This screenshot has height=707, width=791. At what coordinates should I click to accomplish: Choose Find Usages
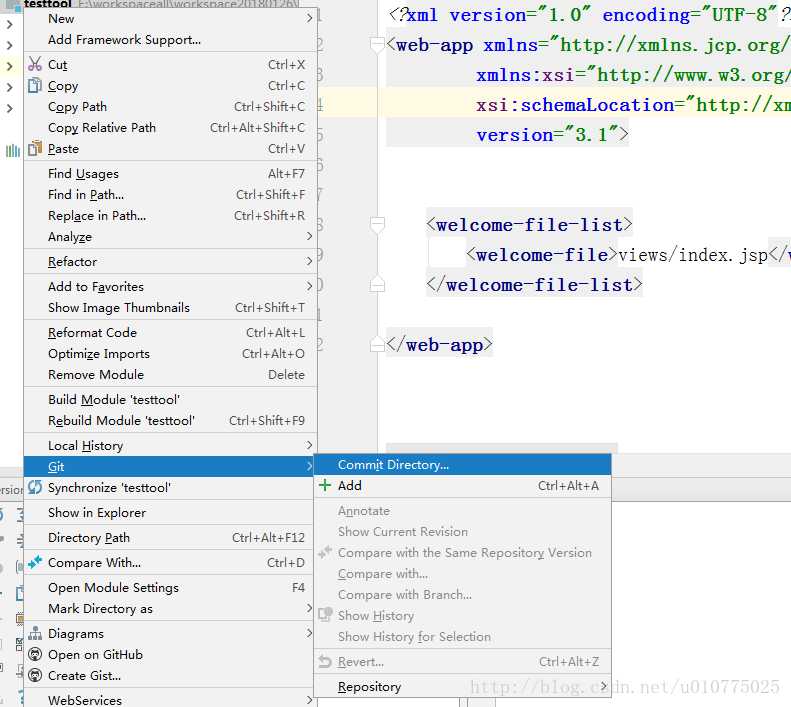(x=170, y=174)
